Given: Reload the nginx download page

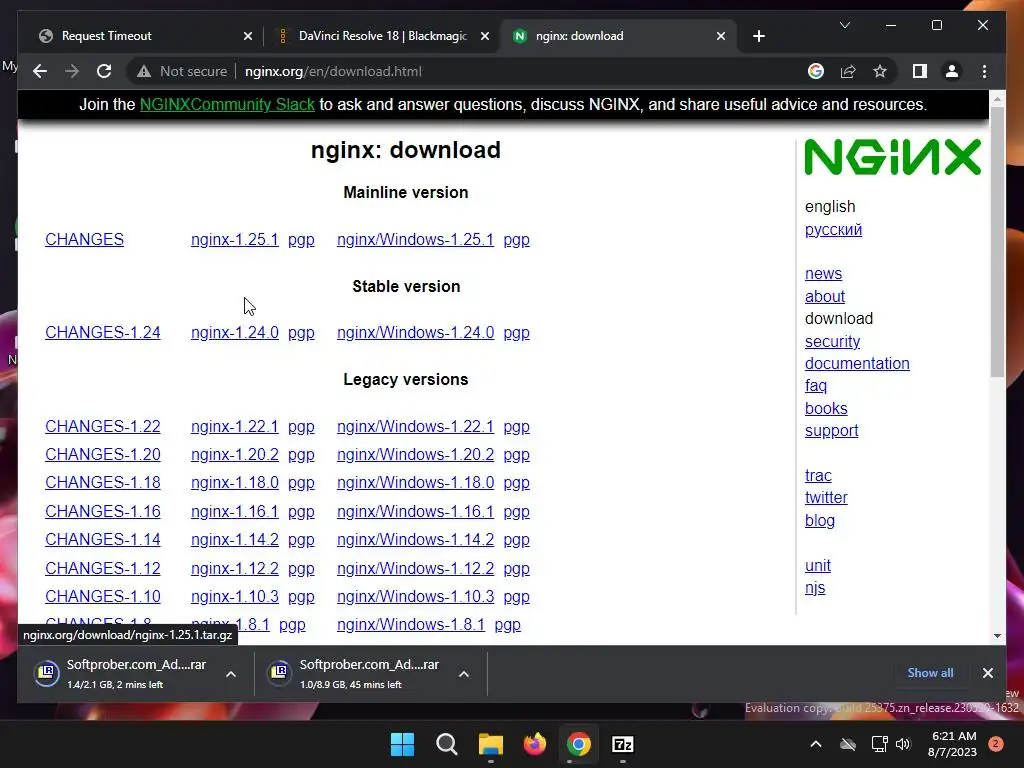Looking at the screenshot, I should [104, 71].
